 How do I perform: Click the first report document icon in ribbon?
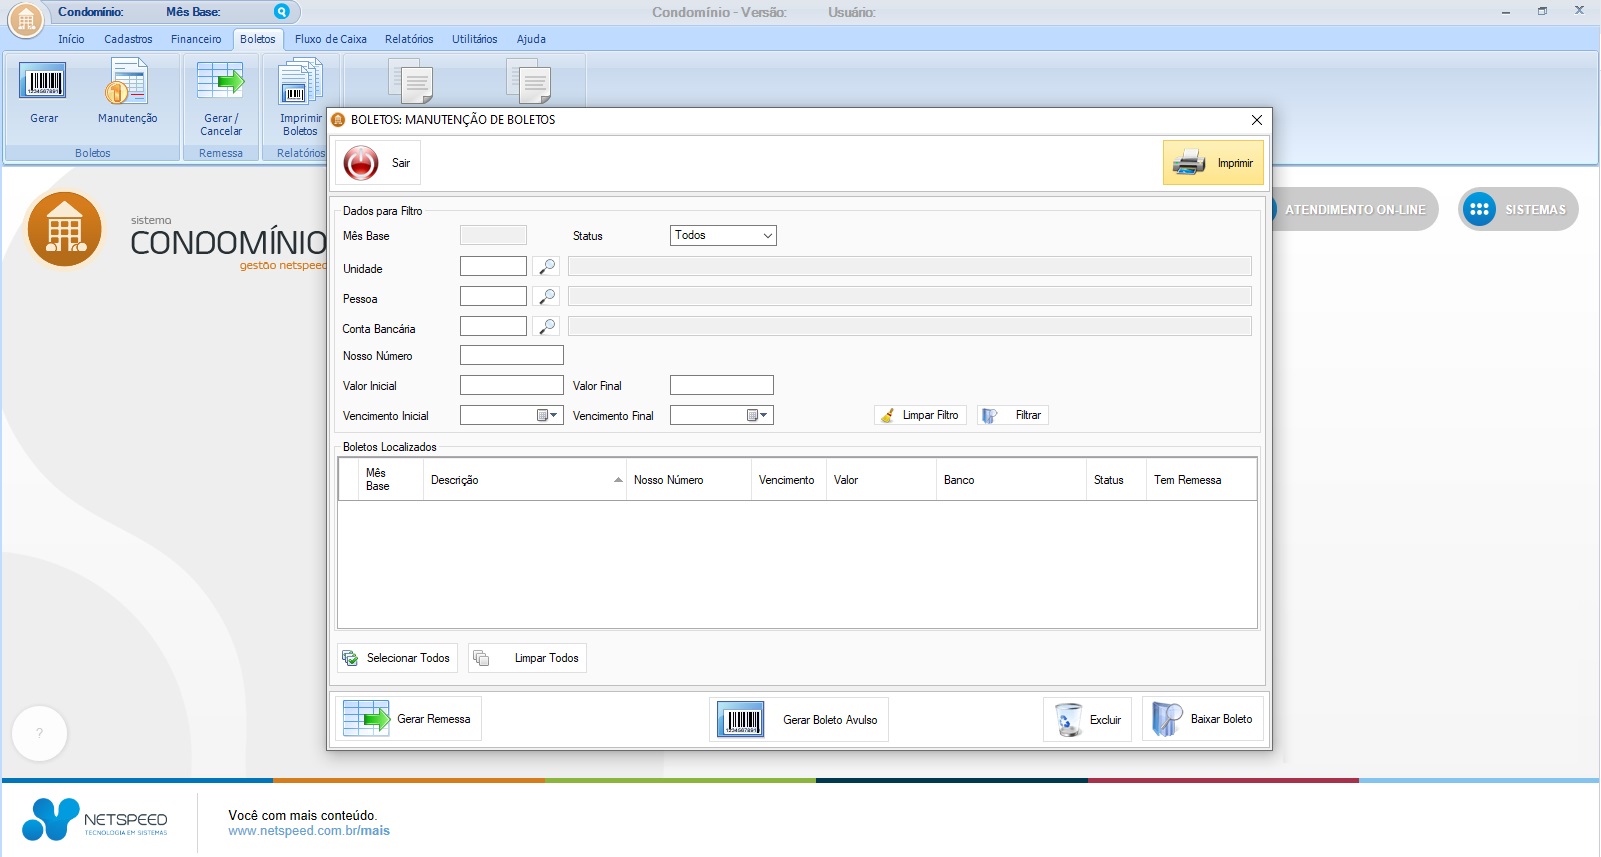click(x=410, y=81)
